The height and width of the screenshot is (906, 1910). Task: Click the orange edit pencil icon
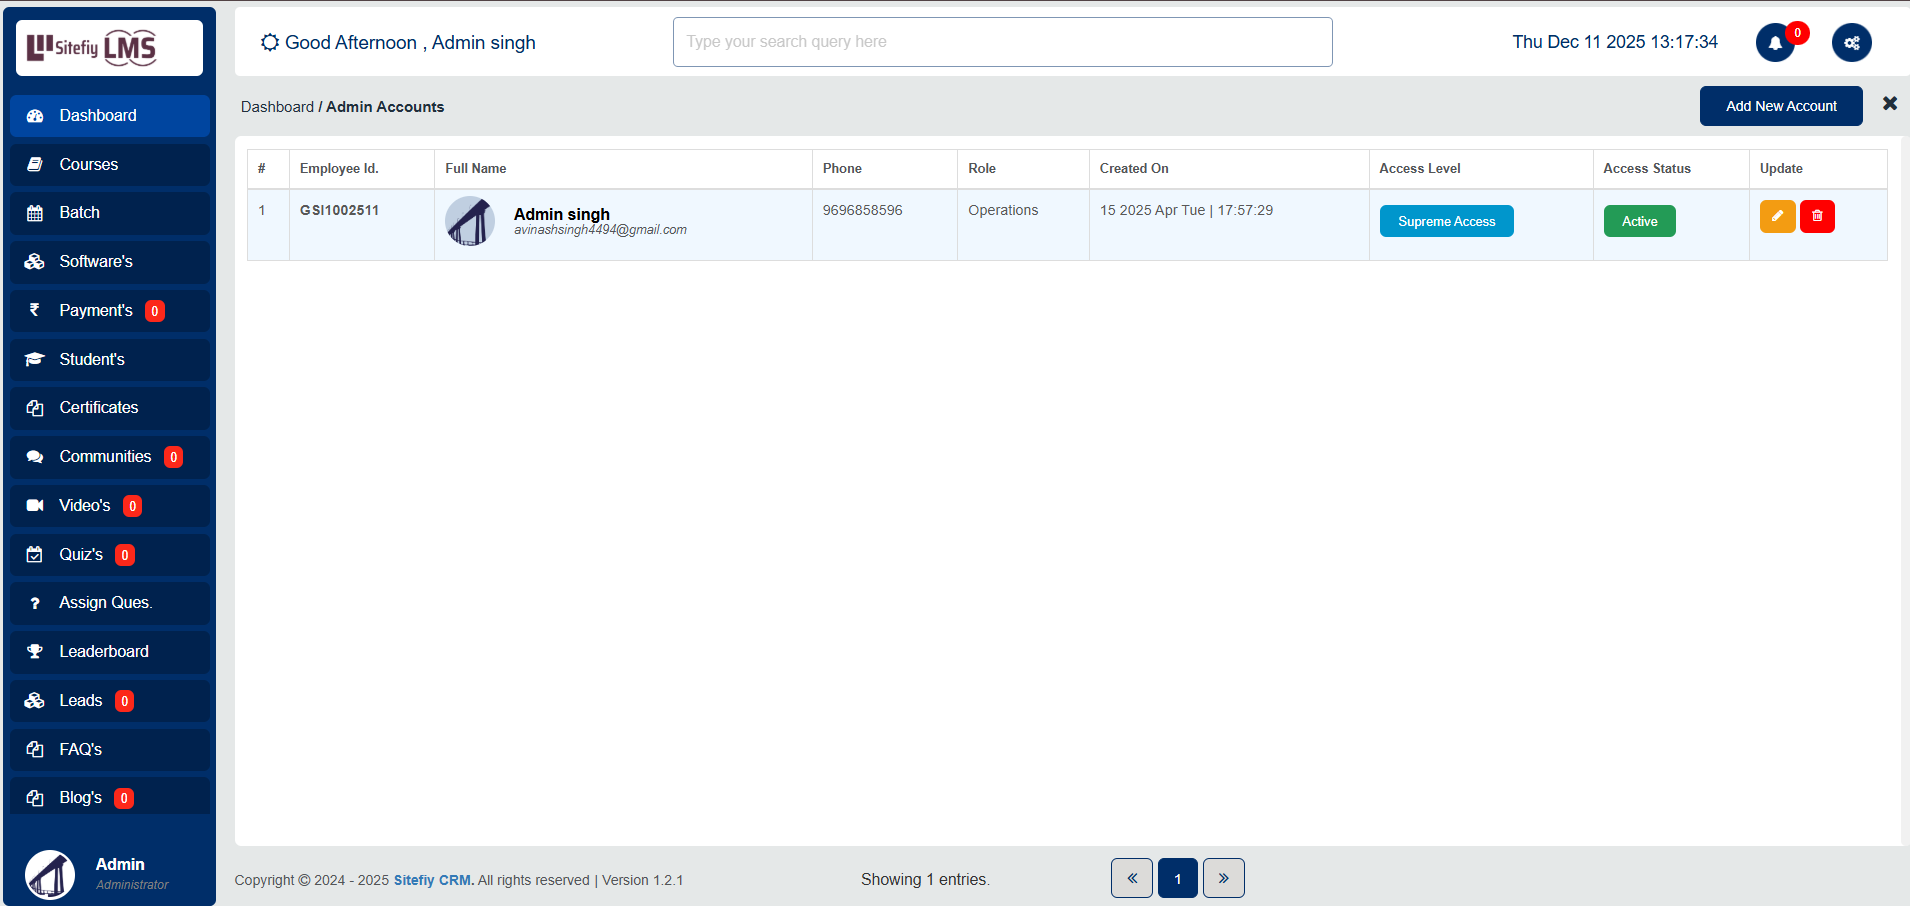[1777, 216]
